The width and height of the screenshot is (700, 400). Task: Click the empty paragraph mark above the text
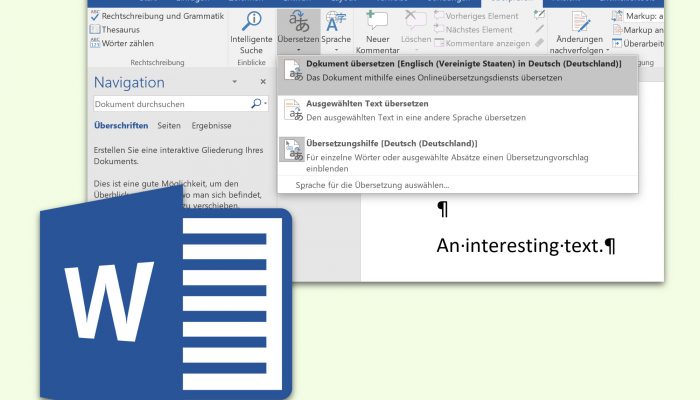[442, 209]
